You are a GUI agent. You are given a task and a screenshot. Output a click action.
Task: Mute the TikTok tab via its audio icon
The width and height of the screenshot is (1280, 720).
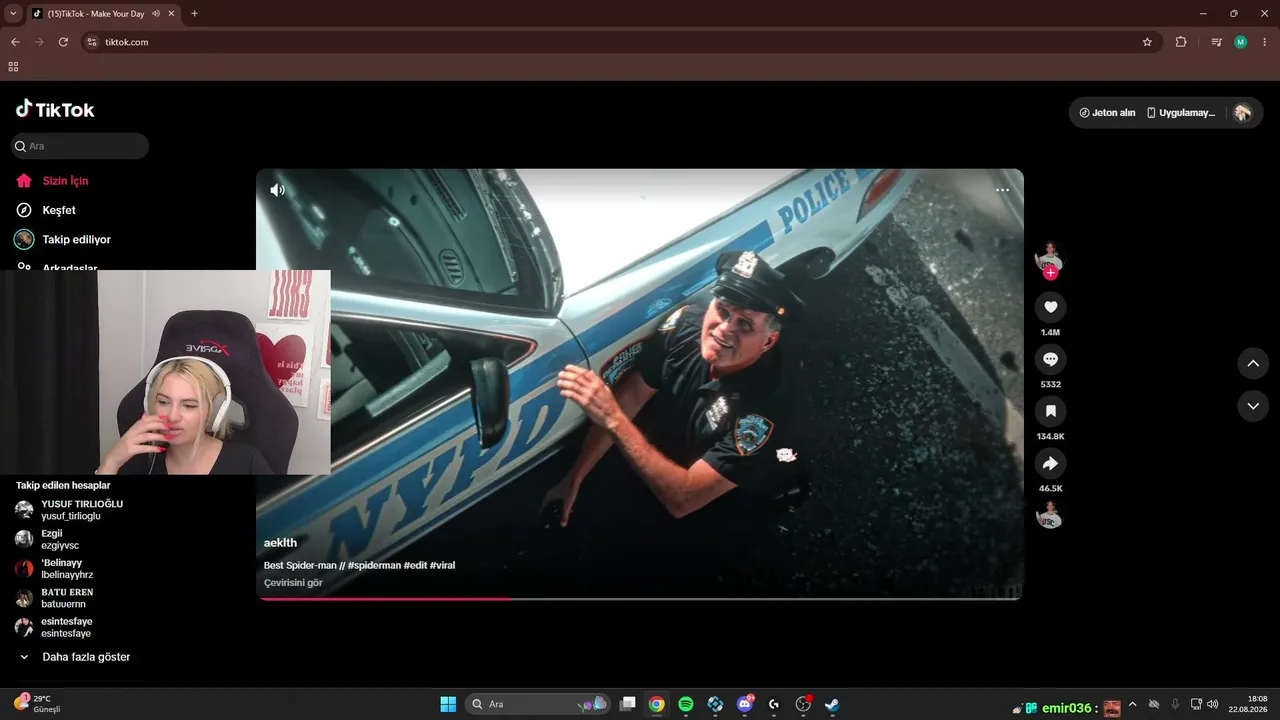click(155, 14)
